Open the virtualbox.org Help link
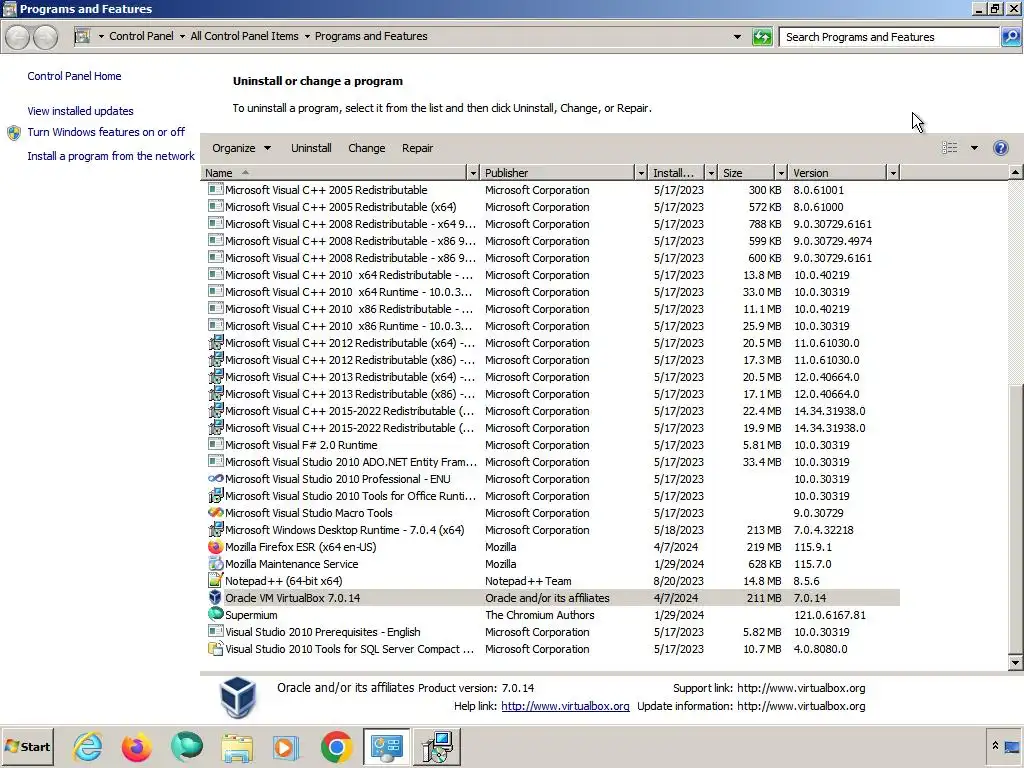The width and height of the screenshot is (1024, 768). pos(565,707)
